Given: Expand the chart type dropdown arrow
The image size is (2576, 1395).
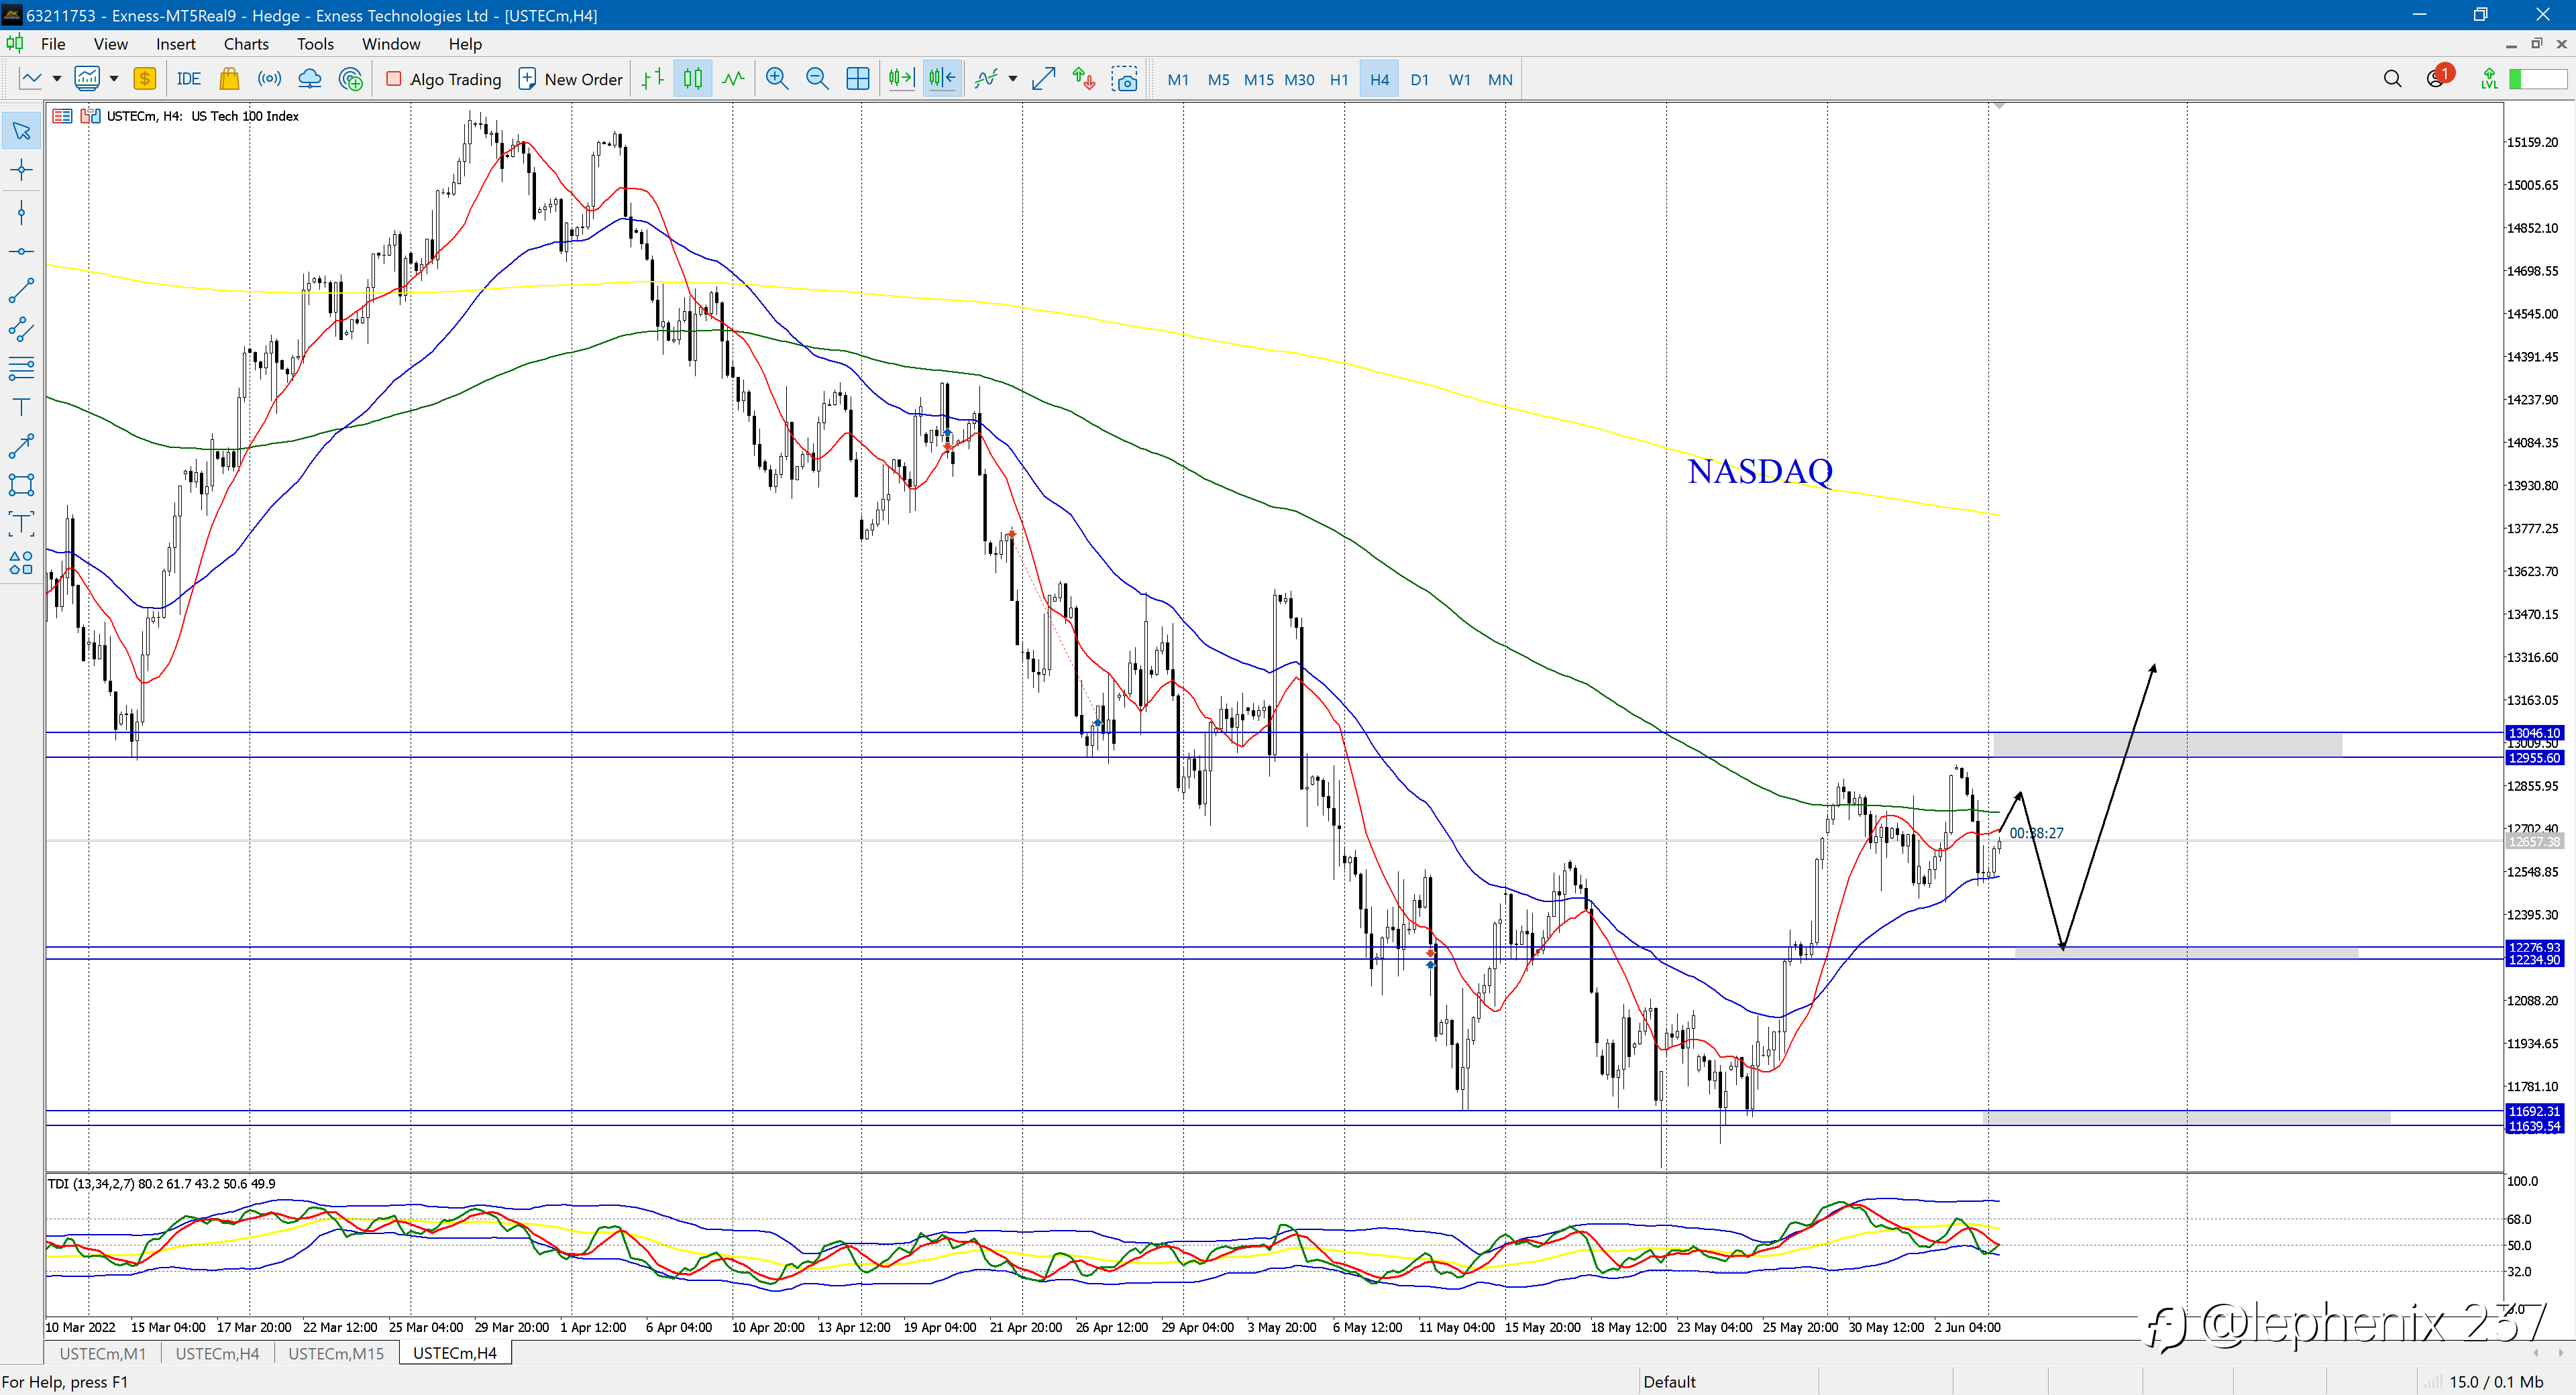Looking at the screenshot, I should click(x=57, y=79).
